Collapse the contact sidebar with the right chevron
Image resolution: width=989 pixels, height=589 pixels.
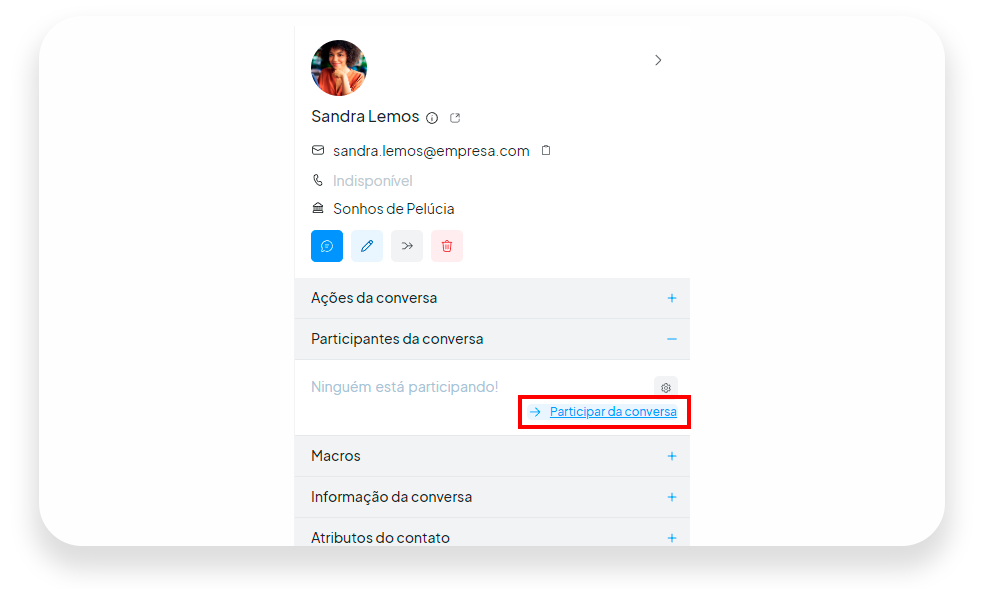(x=658, y=60)
